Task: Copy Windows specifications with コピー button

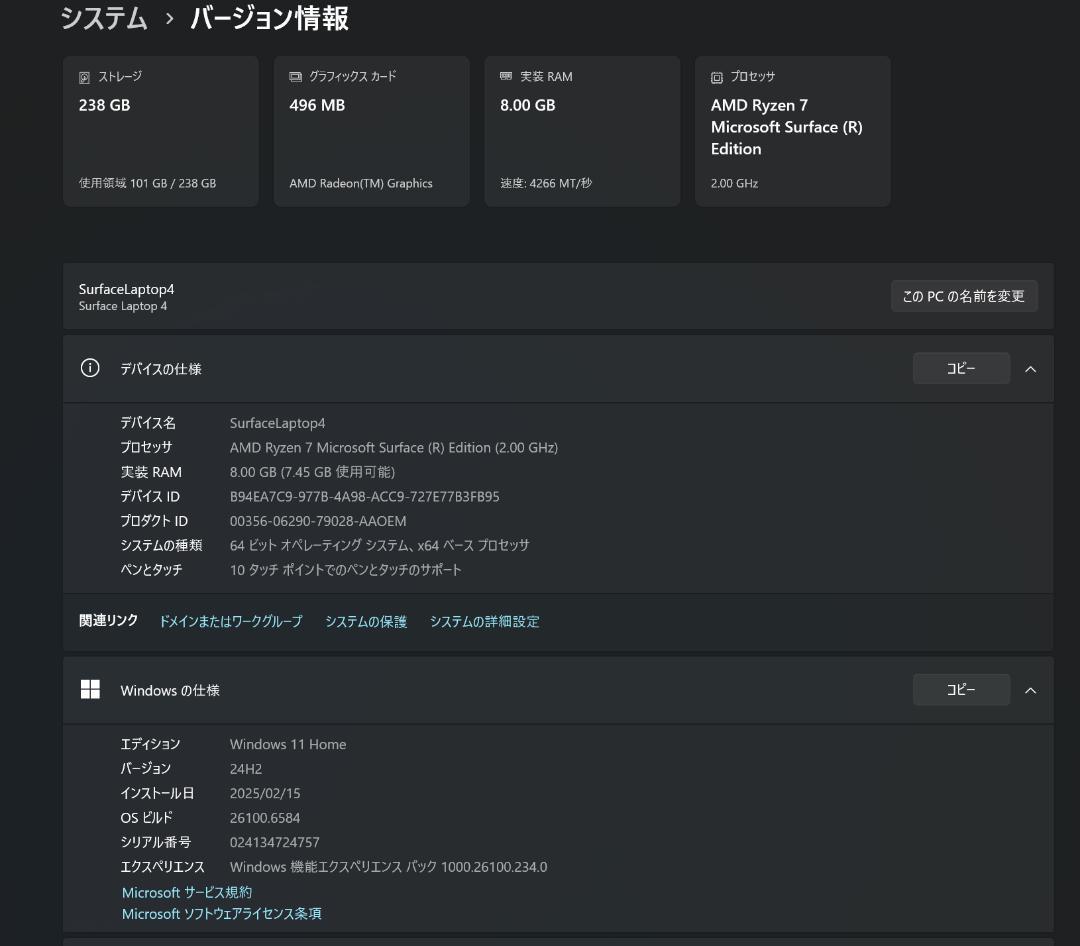Action: 961,690
